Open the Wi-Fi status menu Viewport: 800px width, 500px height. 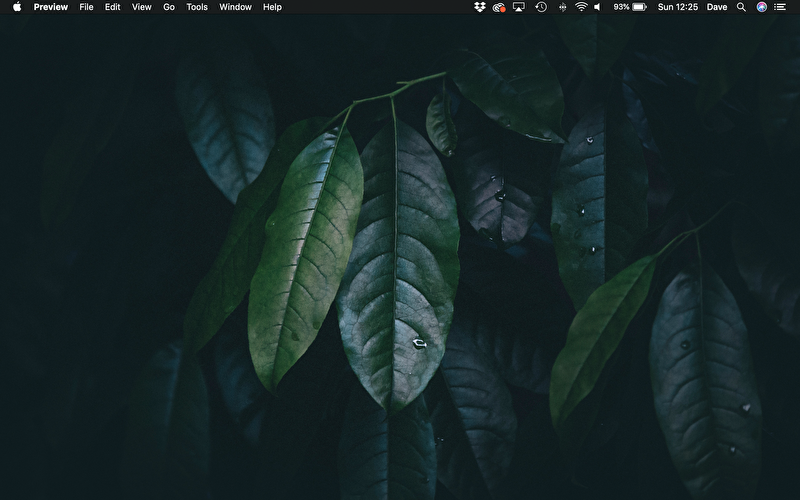581,7
